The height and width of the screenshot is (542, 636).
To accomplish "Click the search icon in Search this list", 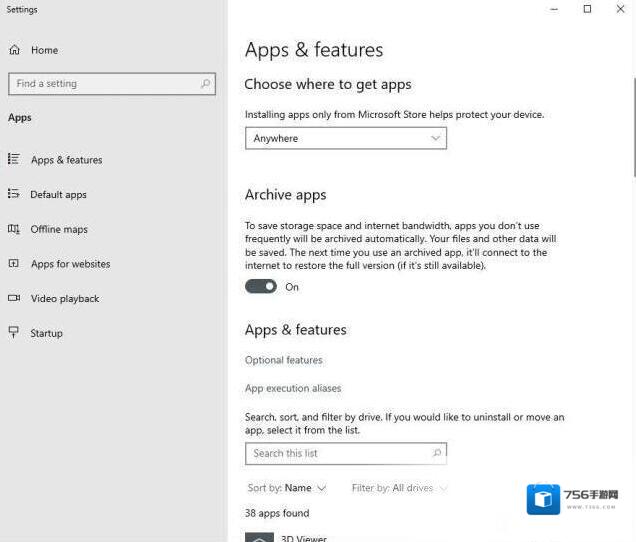I will [437, 453].
